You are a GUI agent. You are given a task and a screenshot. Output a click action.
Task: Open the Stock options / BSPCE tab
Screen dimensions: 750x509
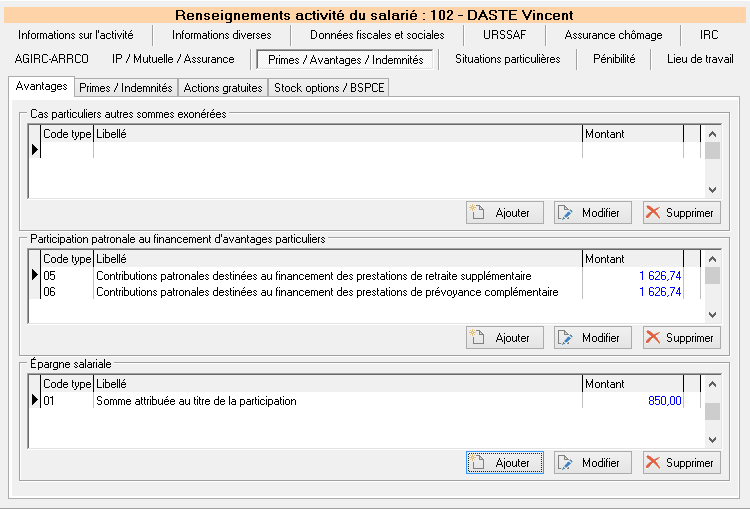pos(330,88)
